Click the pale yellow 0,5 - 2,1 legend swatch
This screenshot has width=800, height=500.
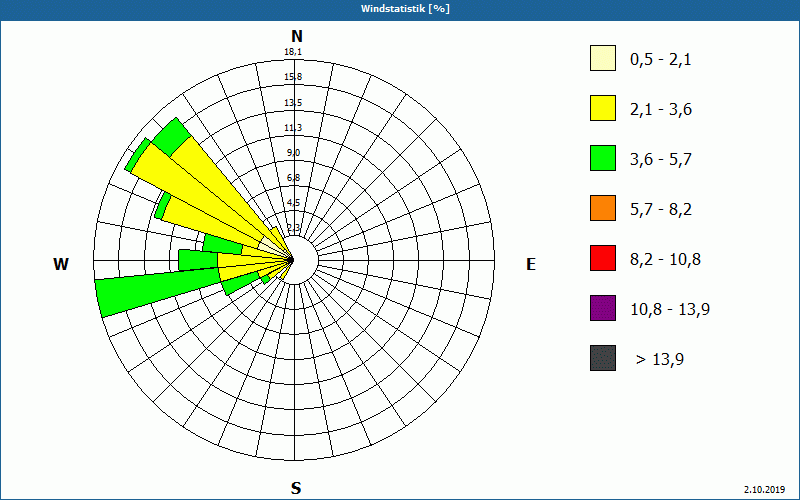[x=603, y=58]
